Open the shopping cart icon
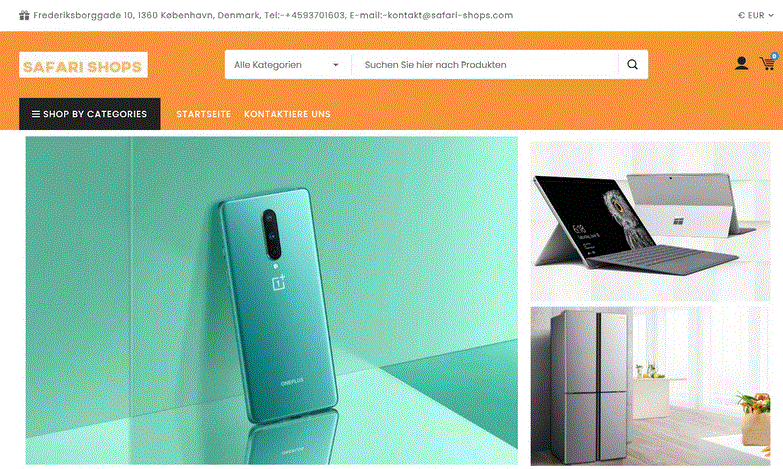Viewport: 783px width, 469px height. 767,63
